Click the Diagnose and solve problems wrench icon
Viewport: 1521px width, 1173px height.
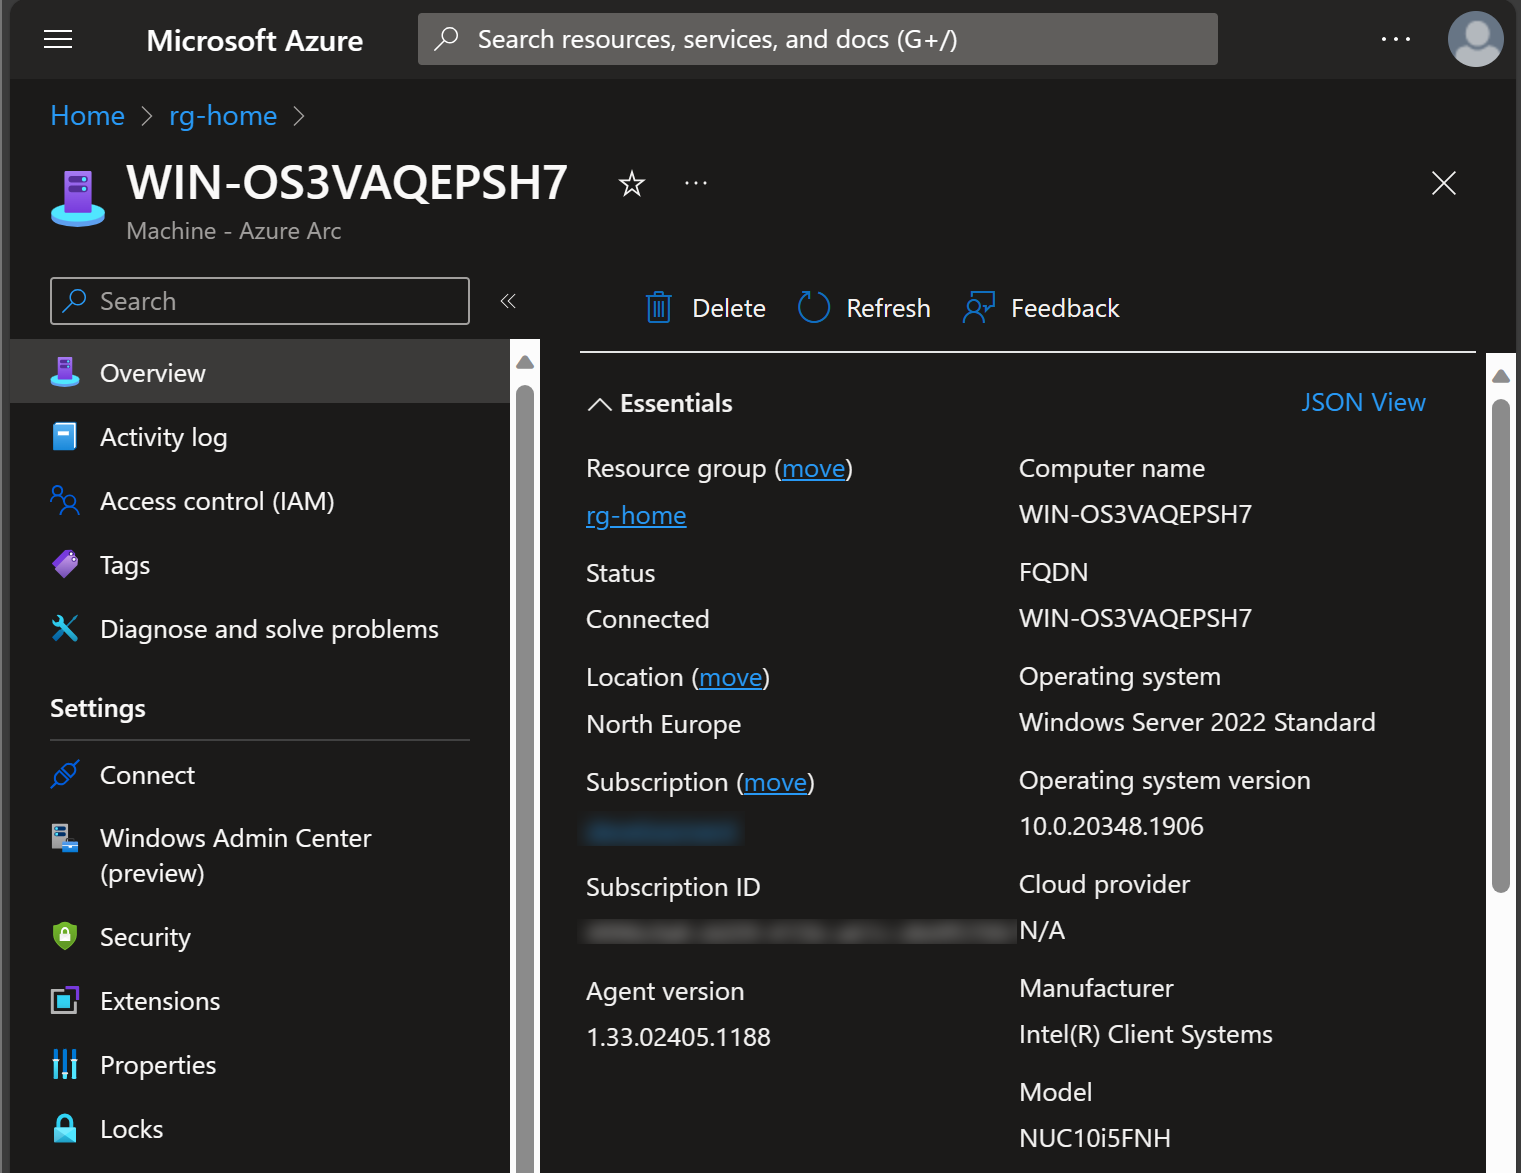[x=65, y=628]
